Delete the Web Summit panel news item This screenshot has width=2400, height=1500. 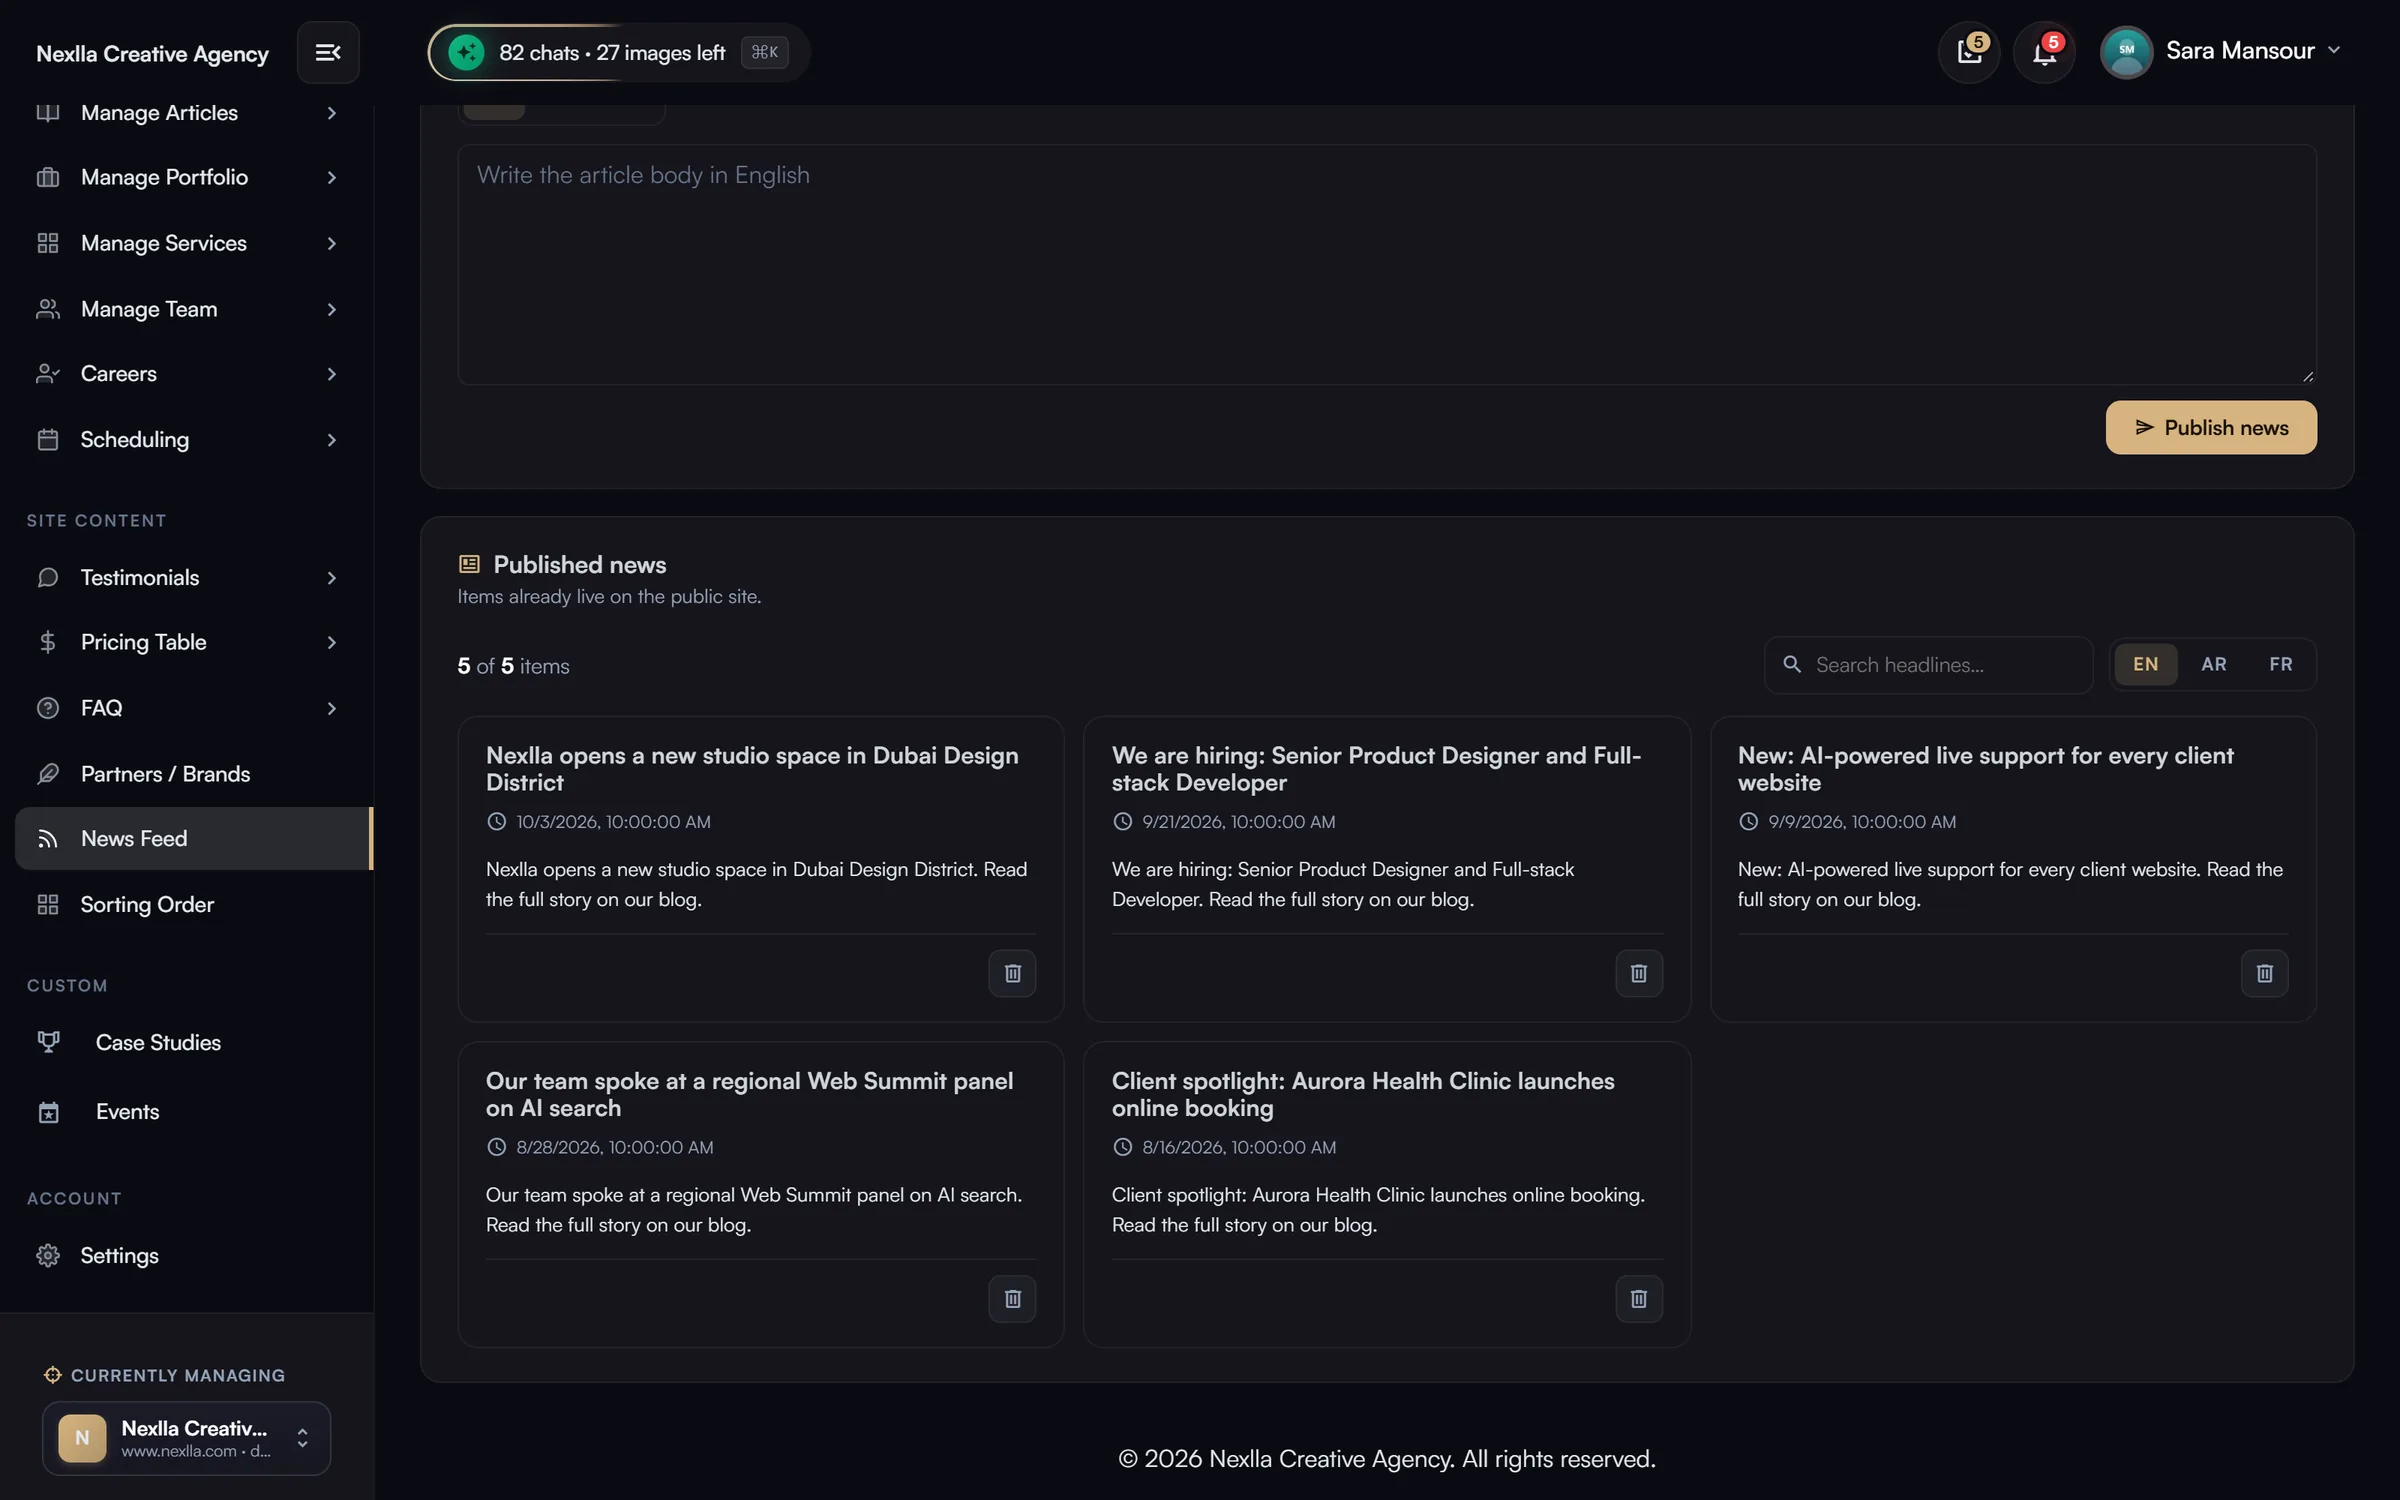pyautogui.click(x=1012, y=1298)
